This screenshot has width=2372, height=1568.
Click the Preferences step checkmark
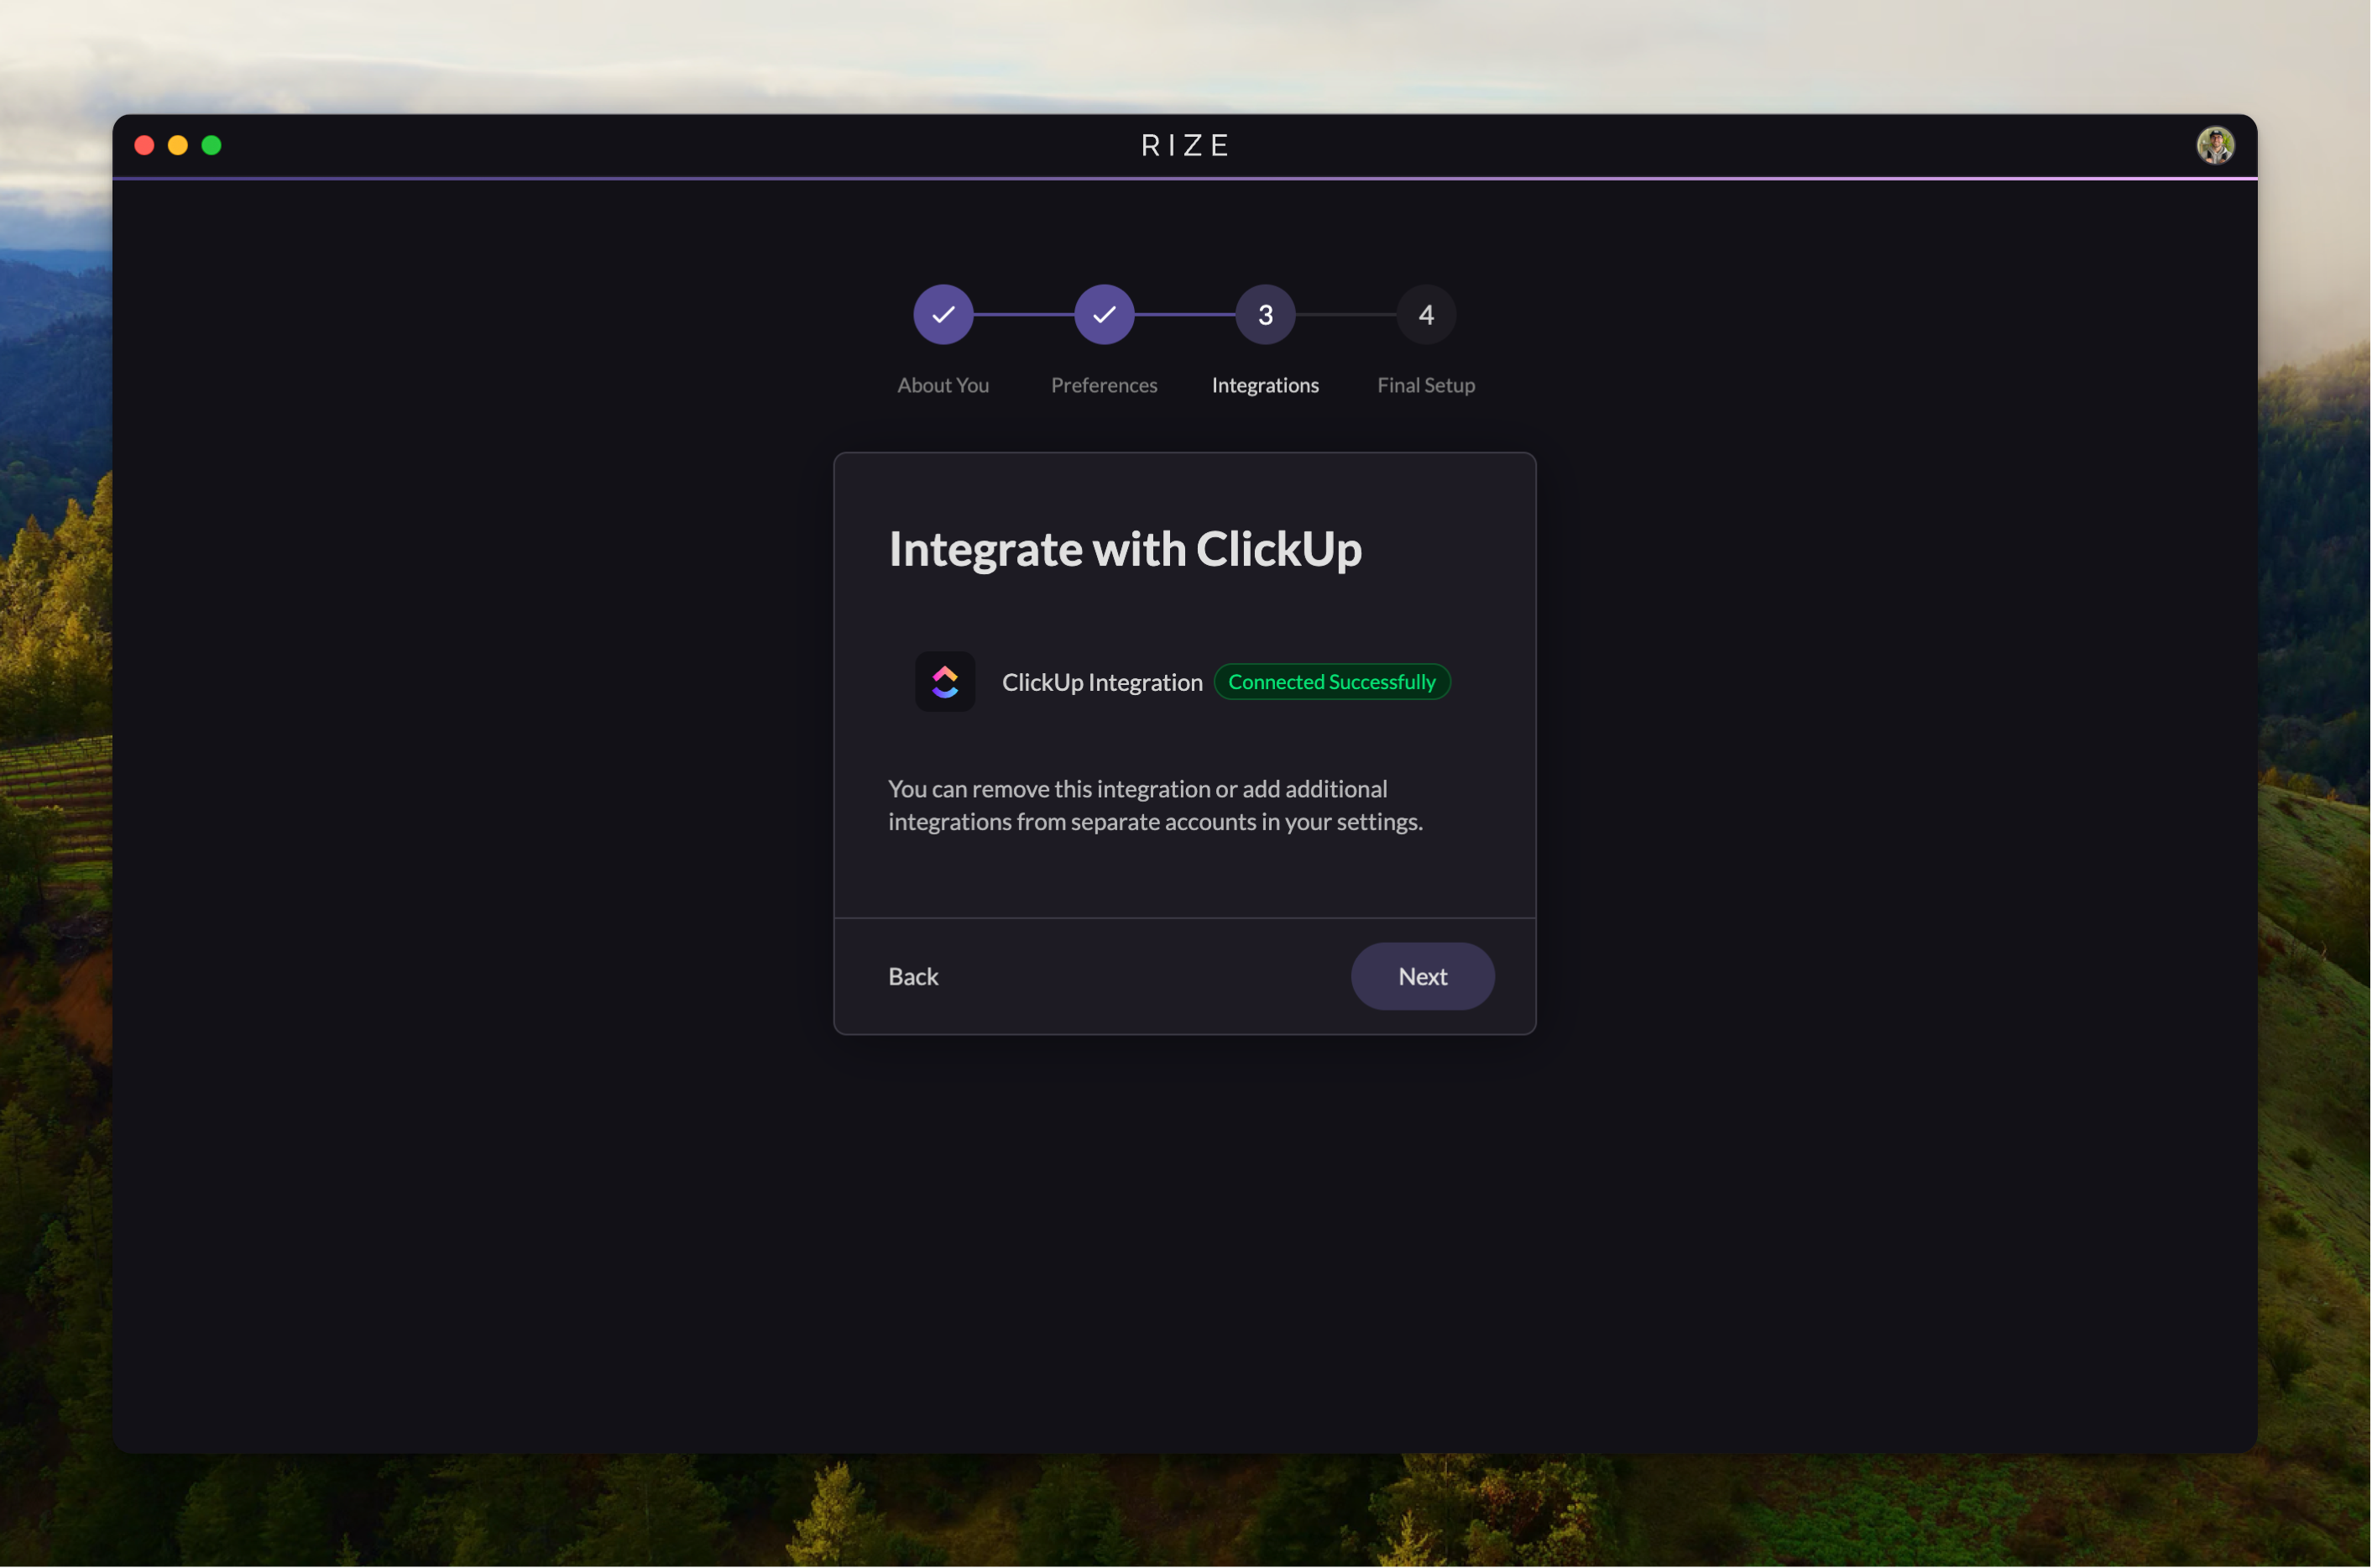[1104, 315]
